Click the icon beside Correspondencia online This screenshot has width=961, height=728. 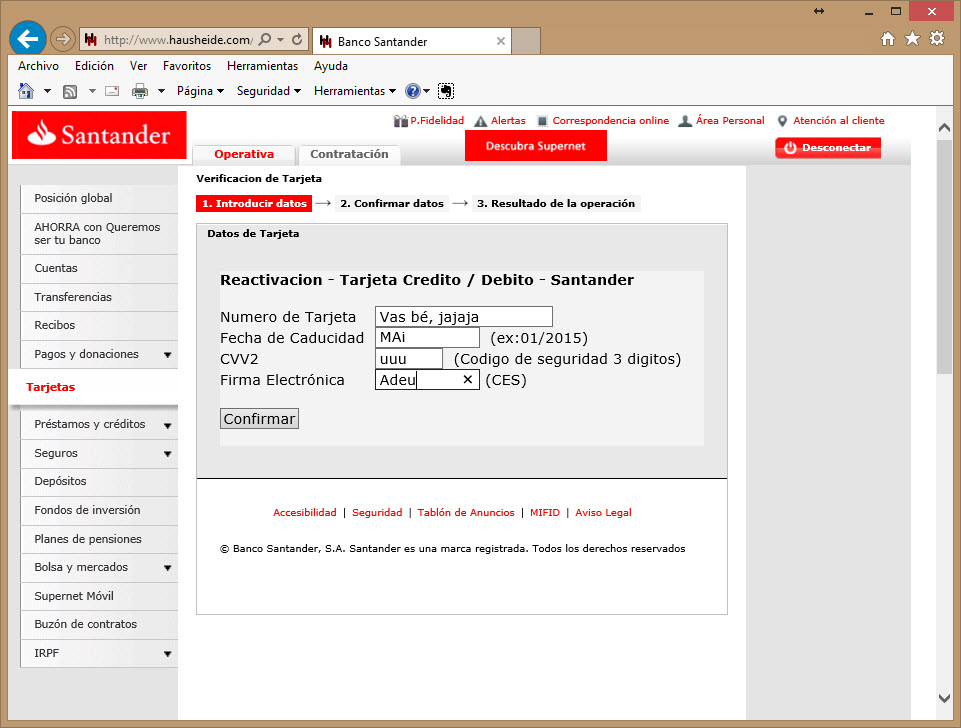tap(542, 121)
